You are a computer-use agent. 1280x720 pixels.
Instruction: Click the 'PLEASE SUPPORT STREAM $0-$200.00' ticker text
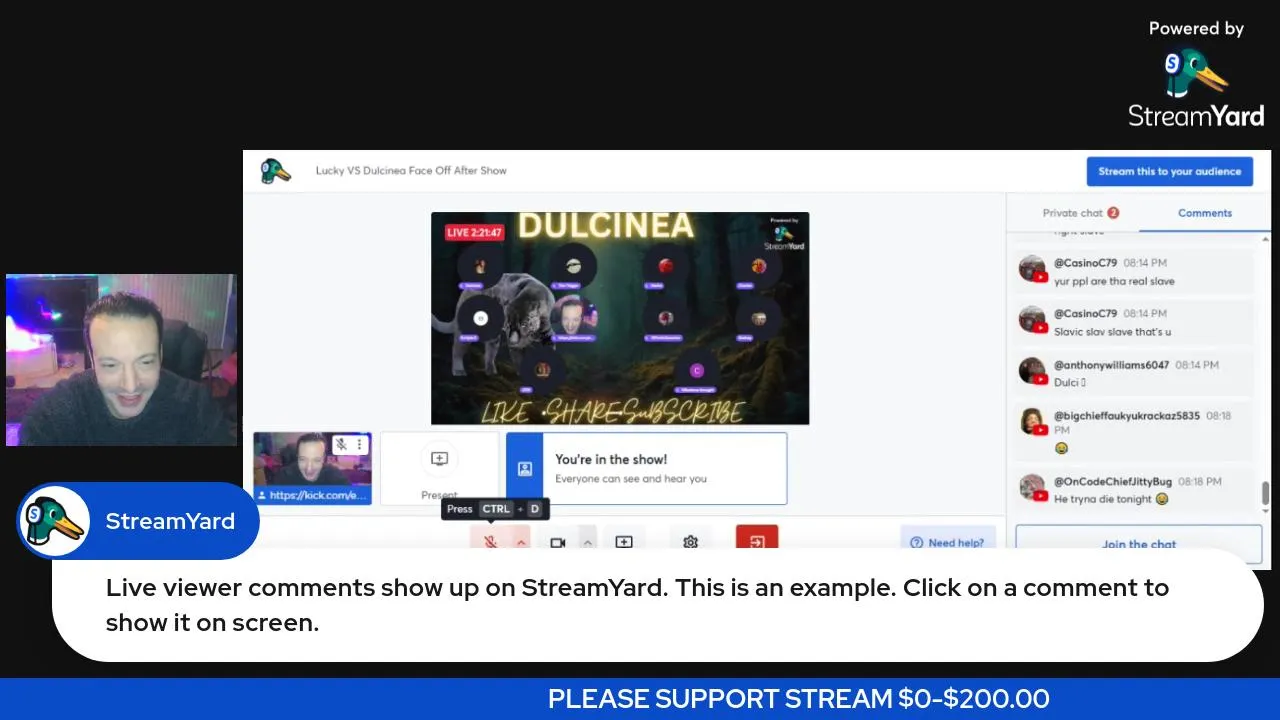[x=799, y=699]
